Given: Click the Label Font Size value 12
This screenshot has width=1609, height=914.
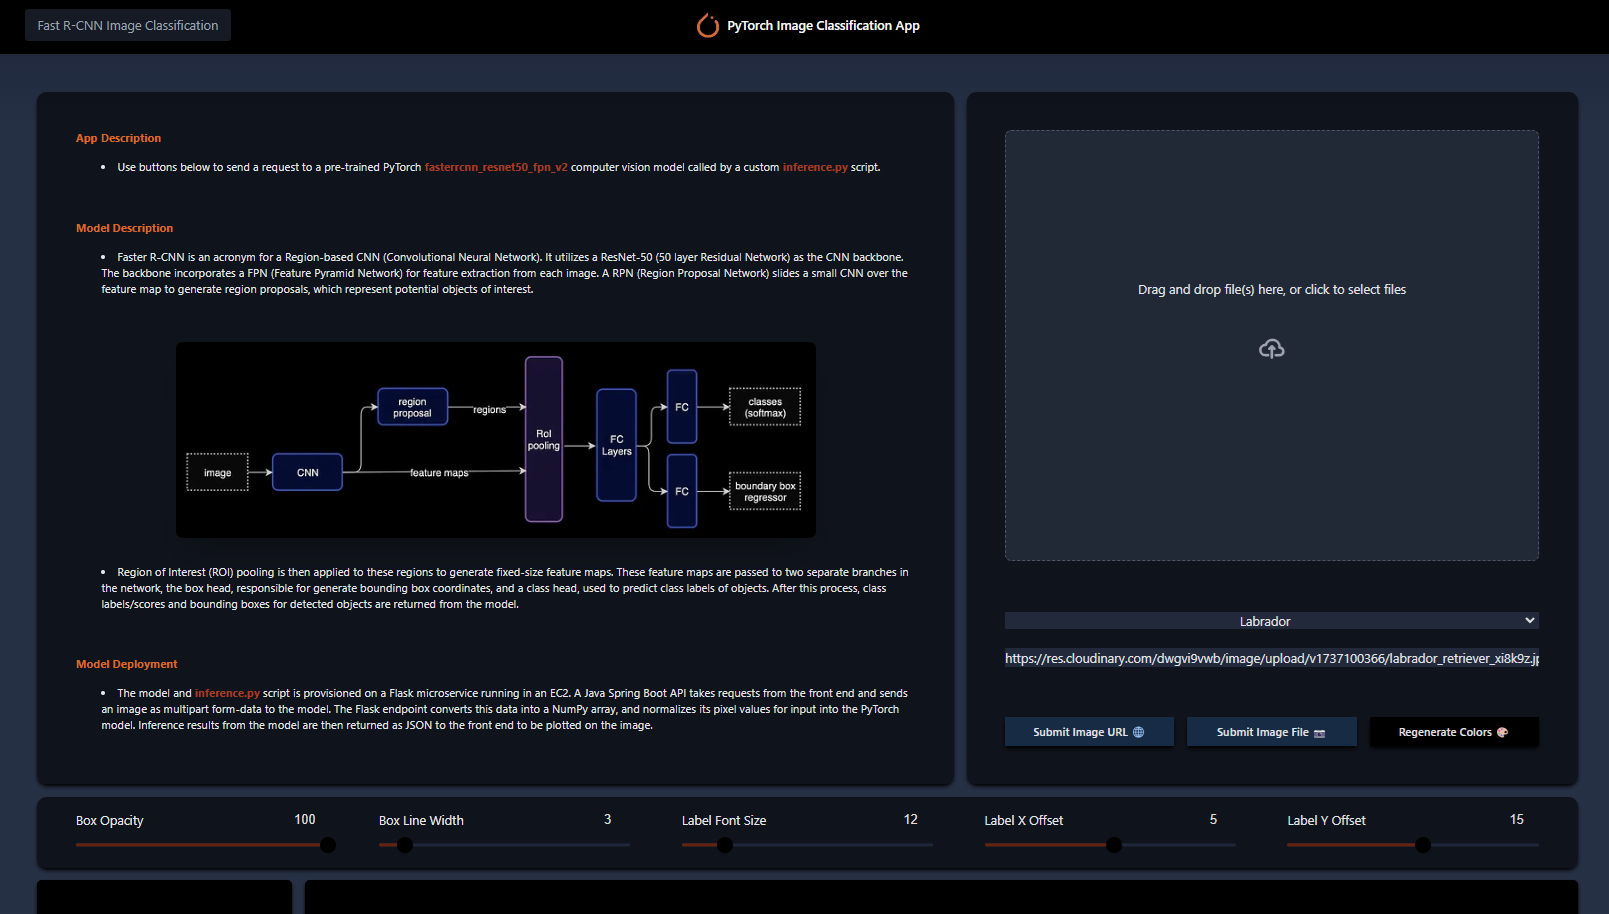Looking at the screenshot, I should tap(911, 819).
